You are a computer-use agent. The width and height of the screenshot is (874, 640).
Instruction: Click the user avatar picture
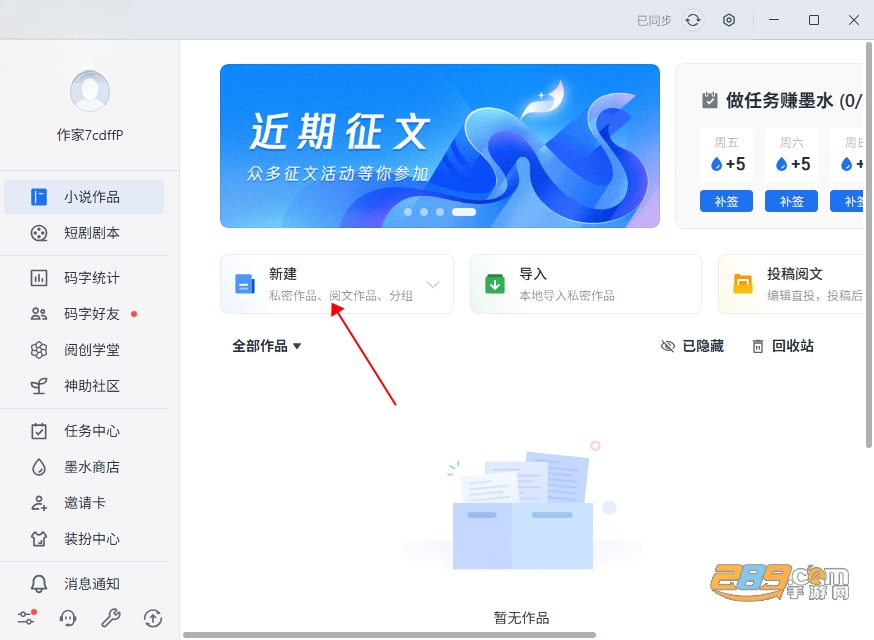(90, 91)
